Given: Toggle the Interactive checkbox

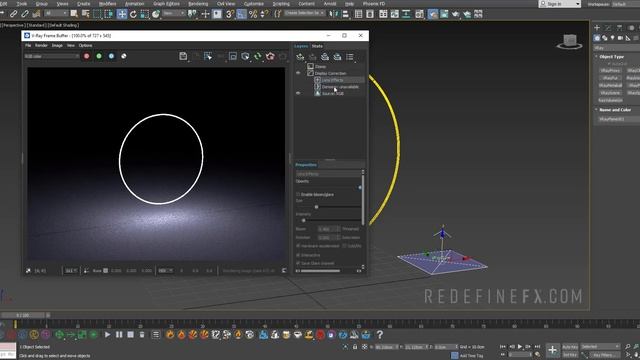Looking at the screenshot, I should click(298, 255).
